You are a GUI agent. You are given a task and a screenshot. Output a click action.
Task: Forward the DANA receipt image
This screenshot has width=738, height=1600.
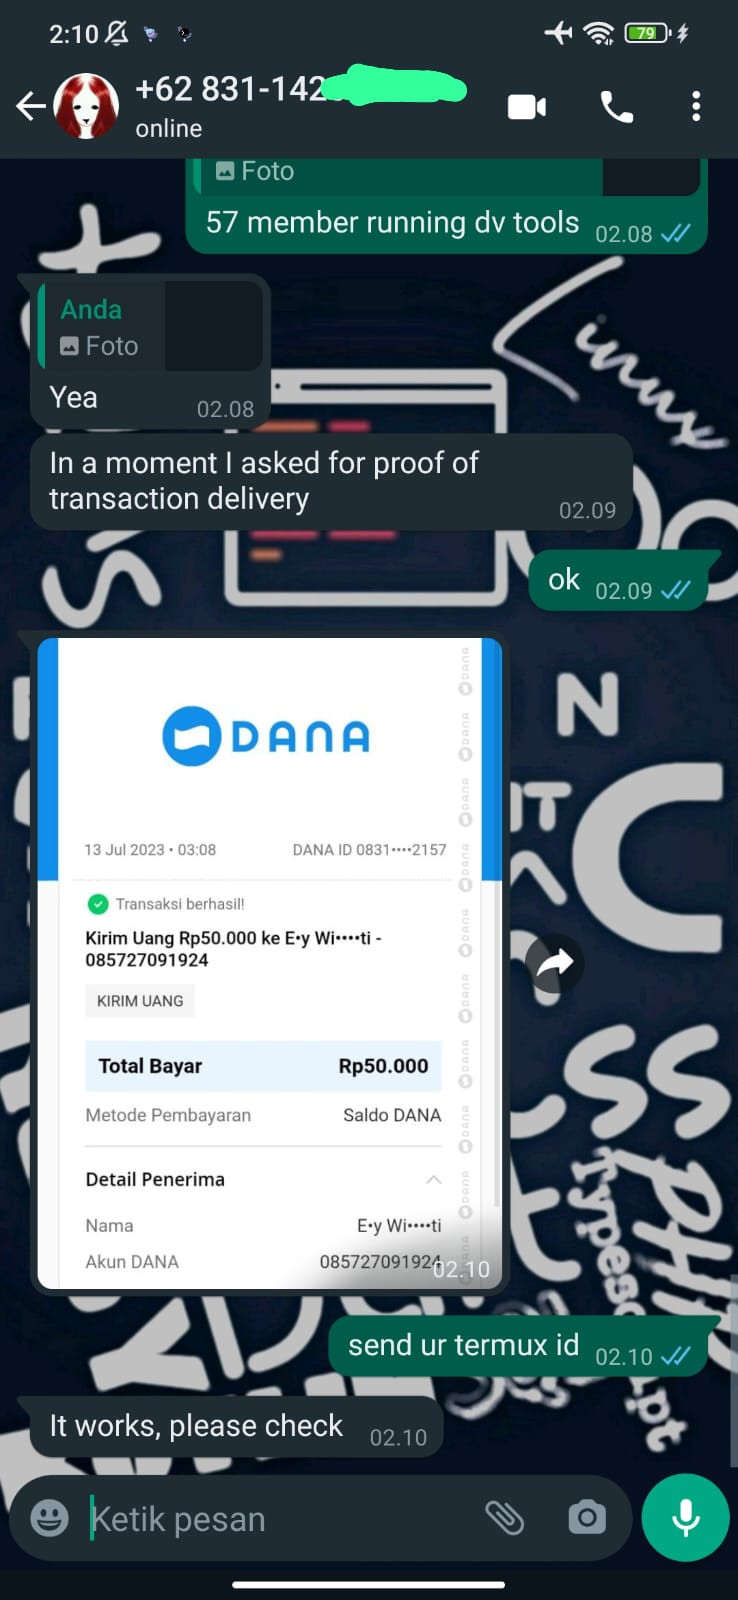554,963
